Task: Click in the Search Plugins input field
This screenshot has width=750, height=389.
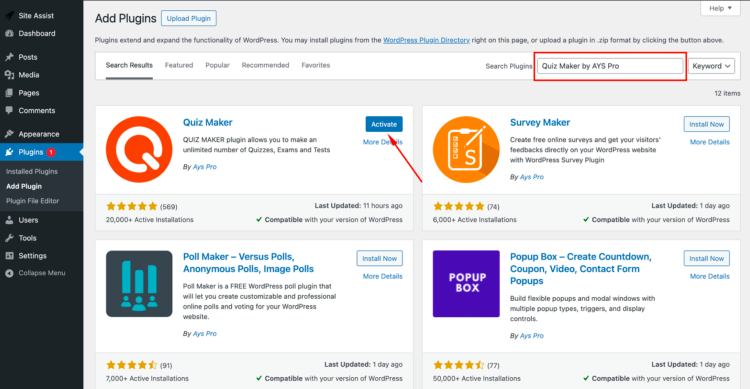Action: click(610, 66)
